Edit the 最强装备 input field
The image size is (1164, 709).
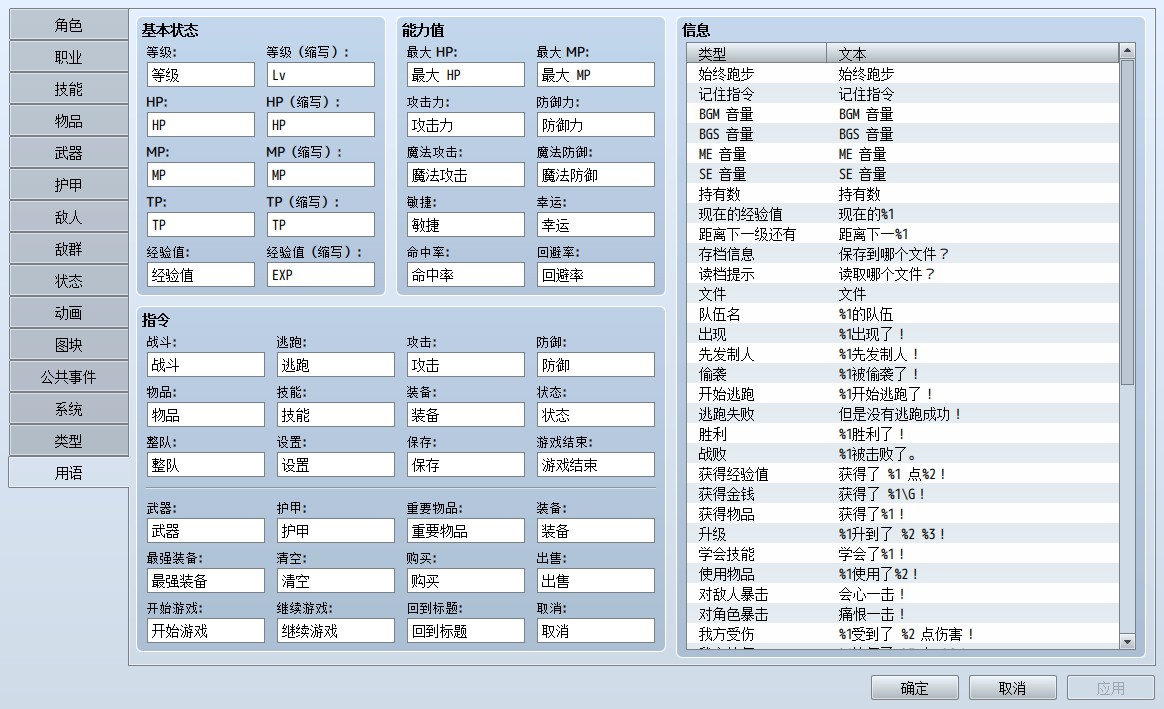(206, 581)
